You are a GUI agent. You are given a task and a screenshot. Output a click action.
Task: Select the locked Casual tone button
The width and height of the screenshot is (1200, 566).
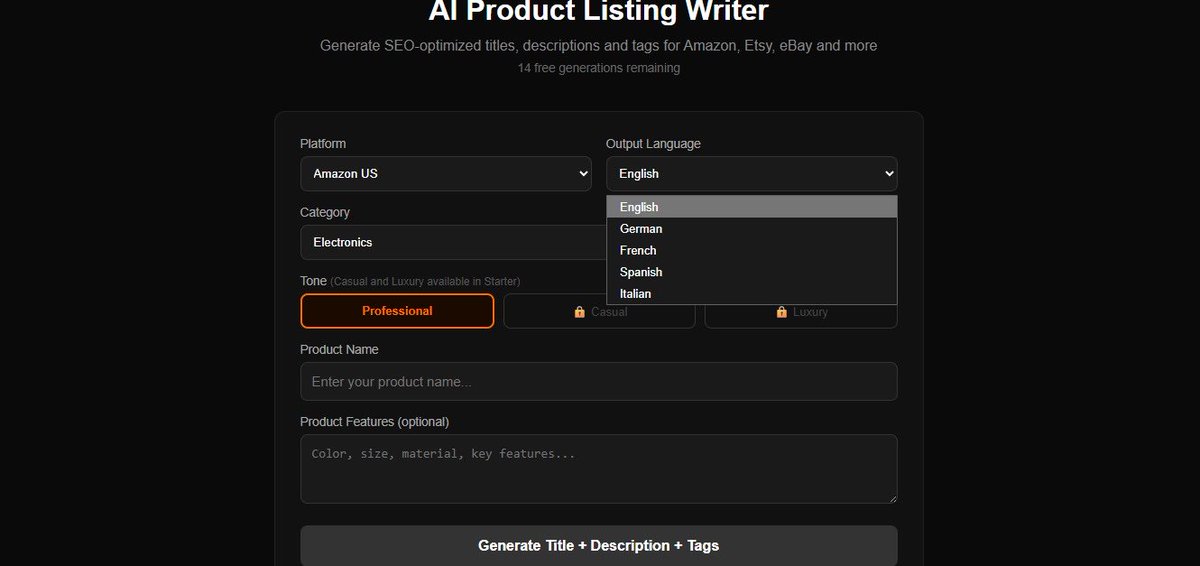599,312
